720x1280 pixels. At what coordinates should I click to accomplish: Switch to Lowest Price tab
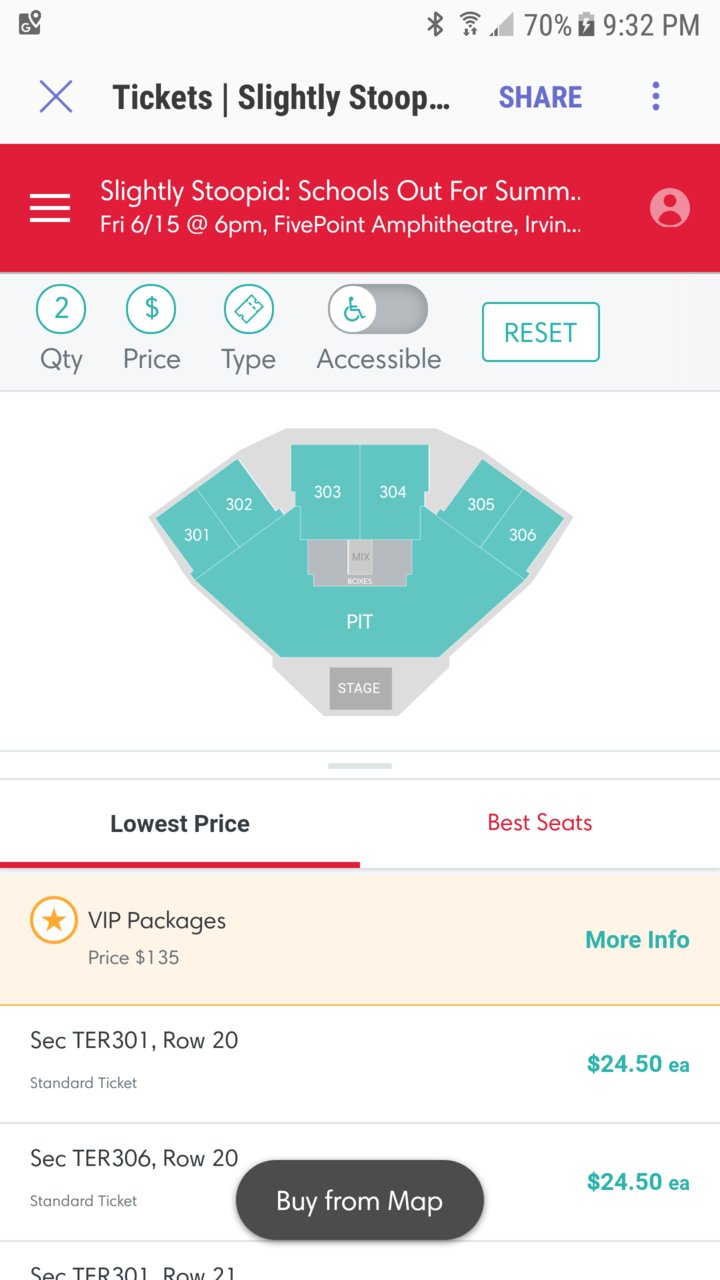pos(180,824)
